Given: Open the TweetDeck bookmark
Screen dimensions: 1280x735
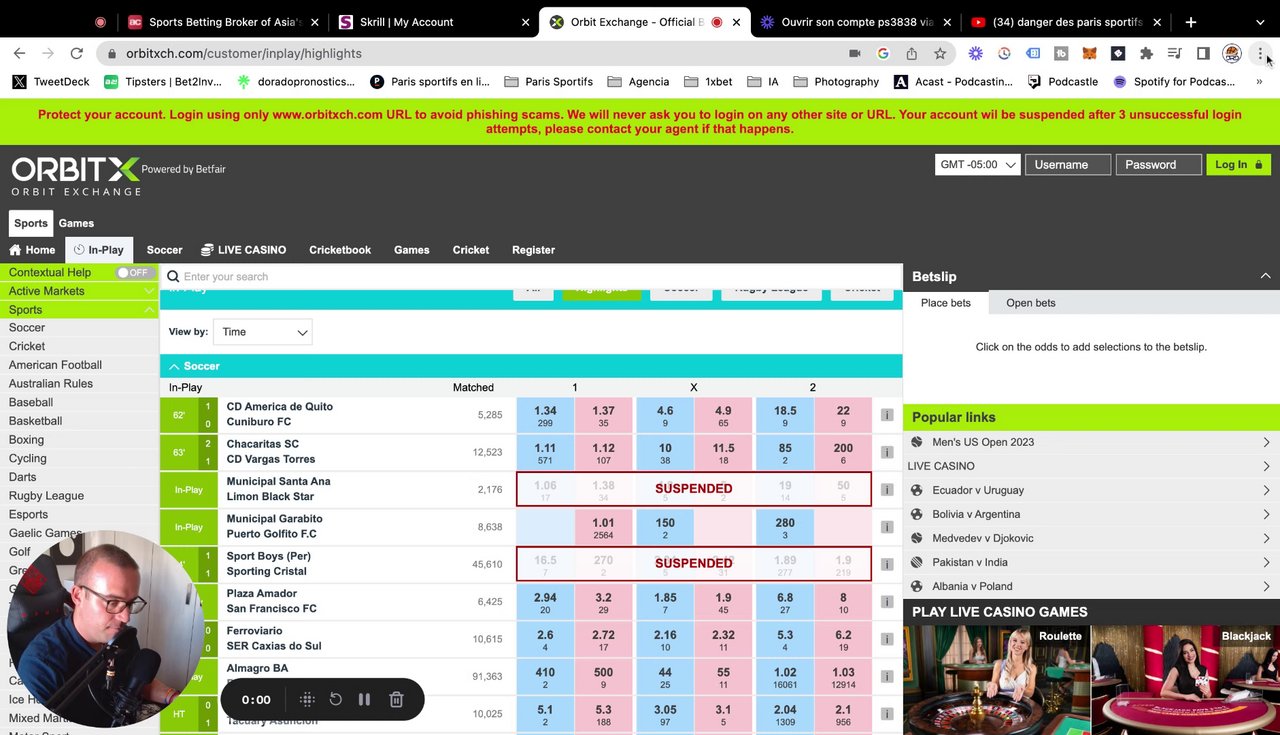Looking at the screenshot, I should tap(51, 82).
